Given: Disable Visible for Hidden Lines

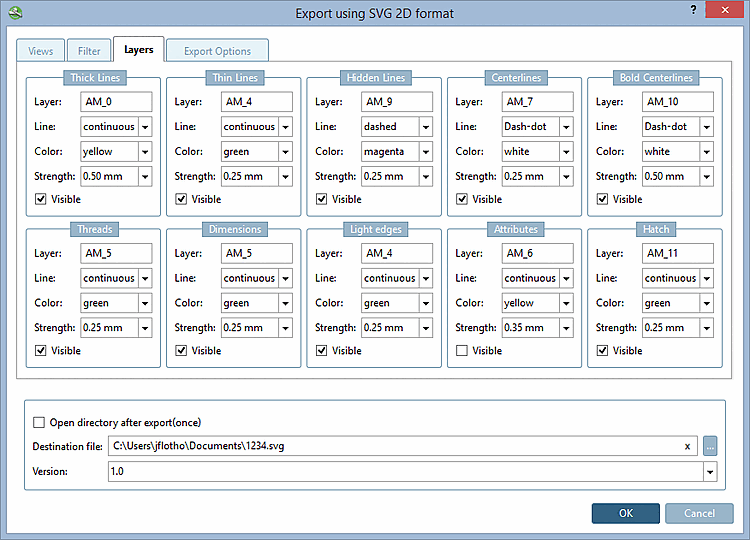Looking at the screenshot, I should (322, 199).
